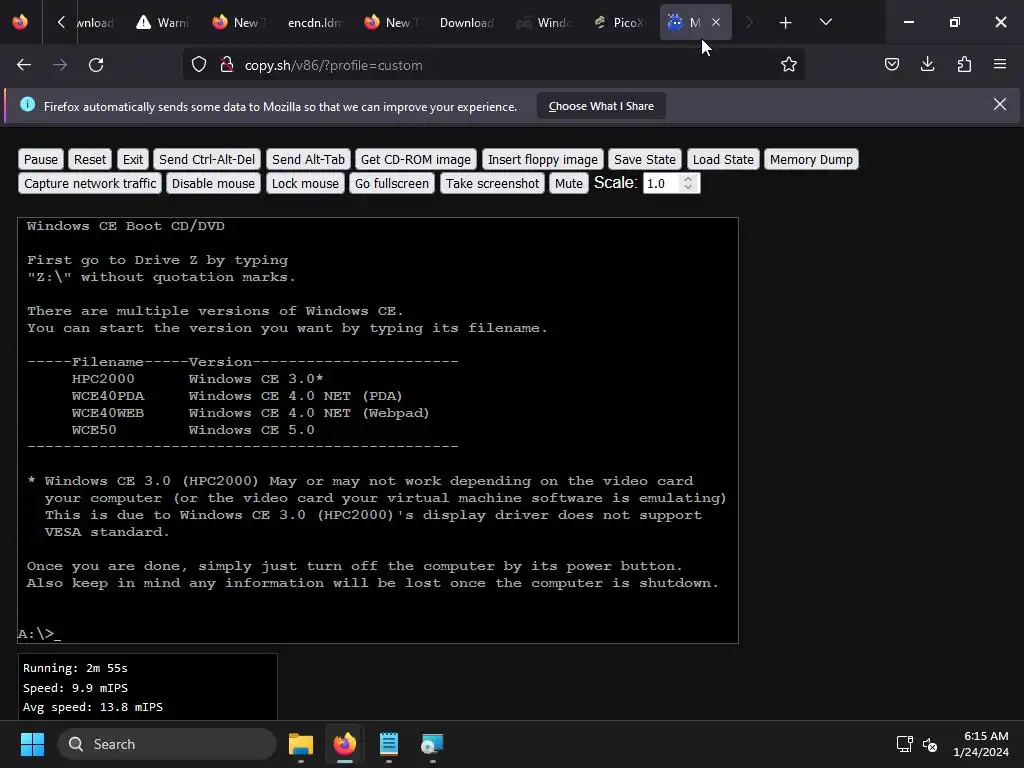
Task: Send Alt-Tab to the emulator
Action: [x=308, y=159]
